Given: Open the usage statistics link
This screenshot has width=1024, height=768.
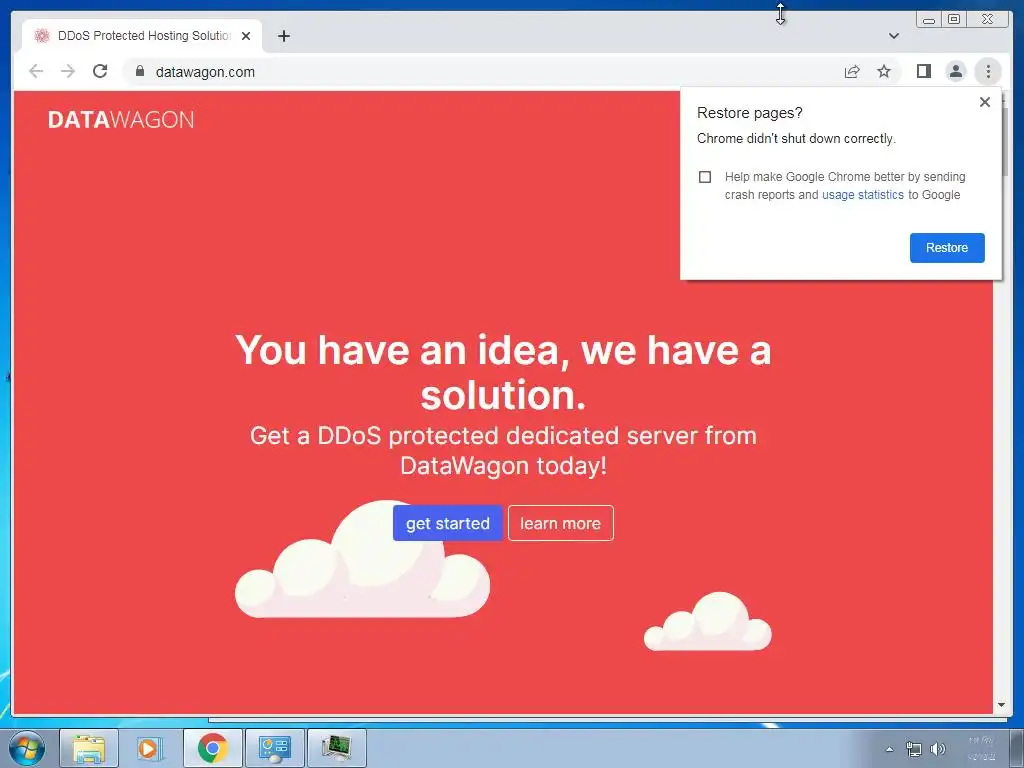Looking at the screenshot, I should pyautogui.click(x=863, y=195).
